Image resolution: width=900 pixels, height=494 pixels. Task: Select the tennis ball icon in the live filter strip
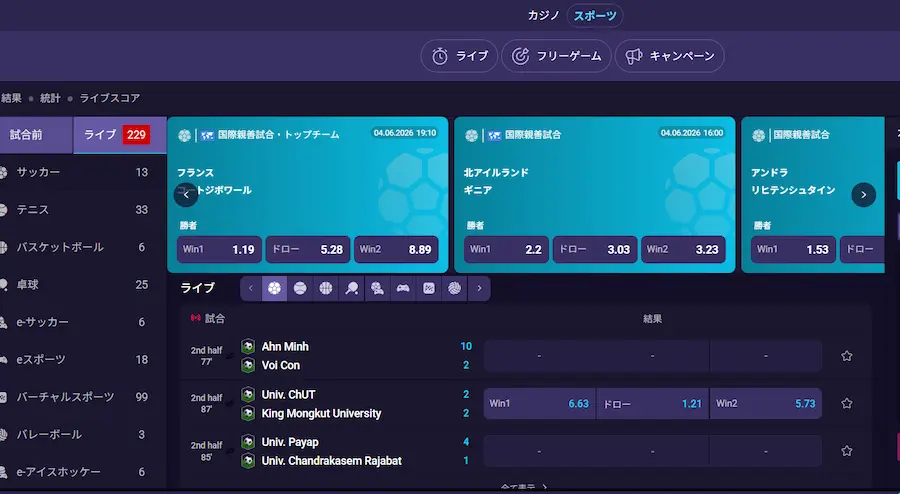pos(300,288)
